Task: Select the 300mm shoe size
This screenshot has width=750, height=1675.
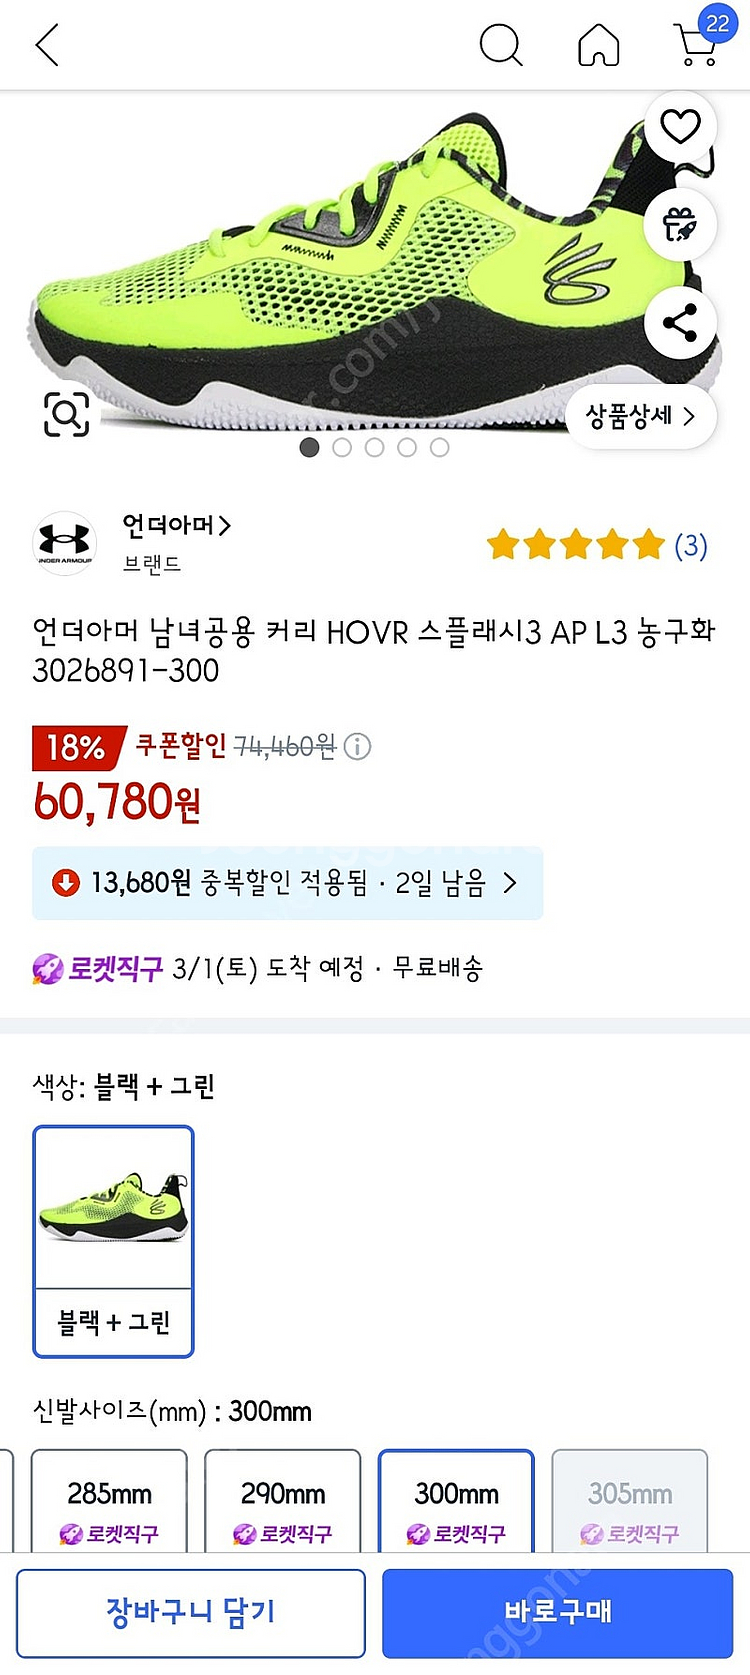Action: click(x=456, y=1500)
